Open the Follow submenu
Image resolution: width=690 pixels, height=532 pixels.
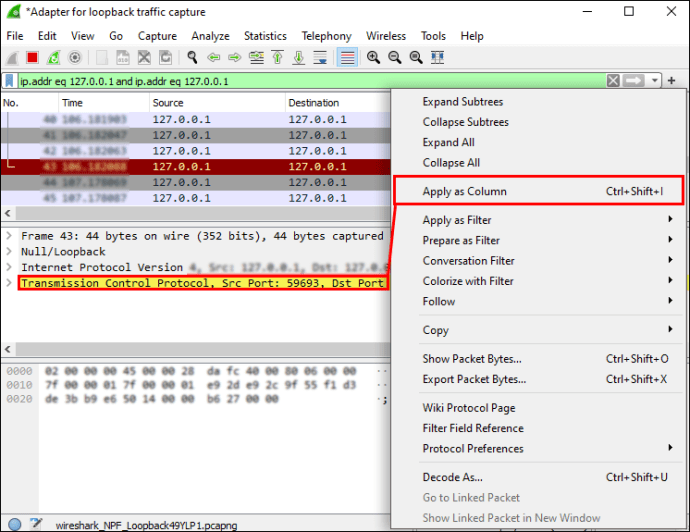[539, 301]
